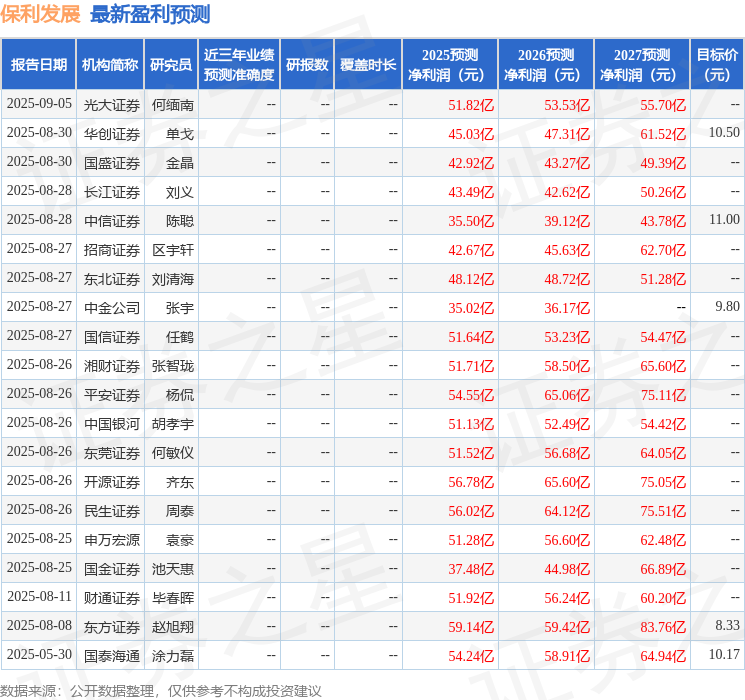This screenshot has height=700, width=745.
Task: Click the 2027预测净利润 column header
Action: (x=642, y=65)
